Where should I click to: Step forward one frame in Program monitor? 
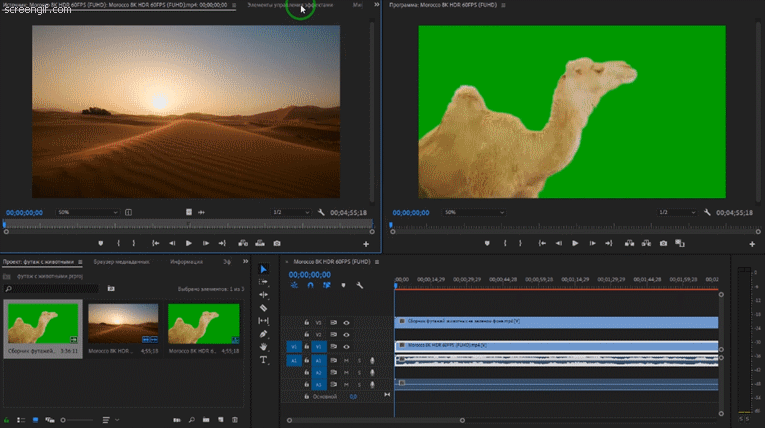(x=592, y=243)
